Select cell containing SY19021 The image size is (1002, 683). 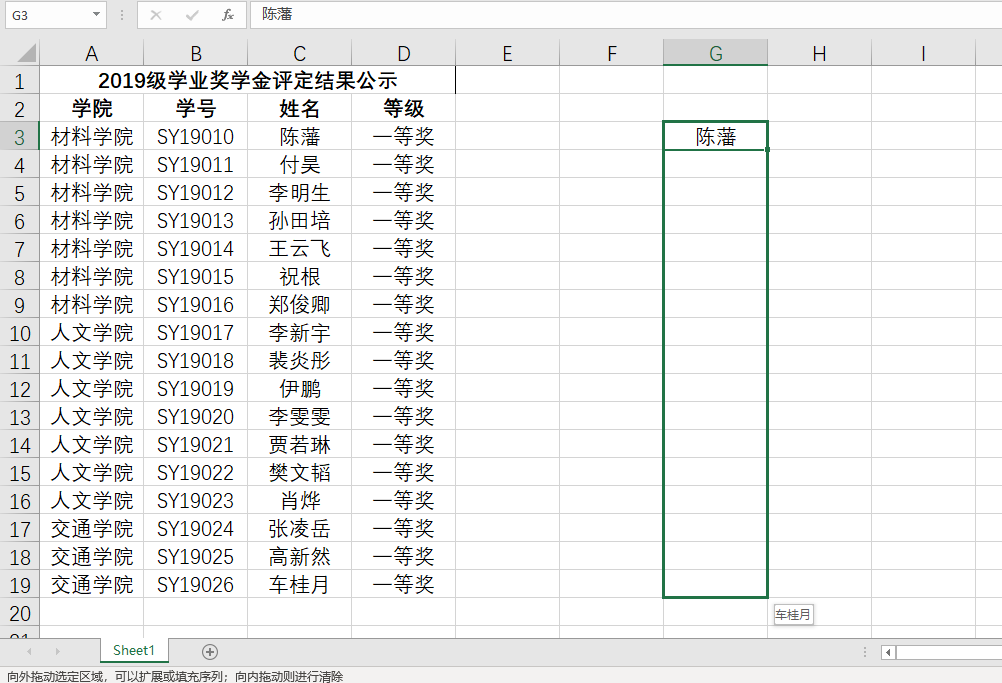(196, 445)
